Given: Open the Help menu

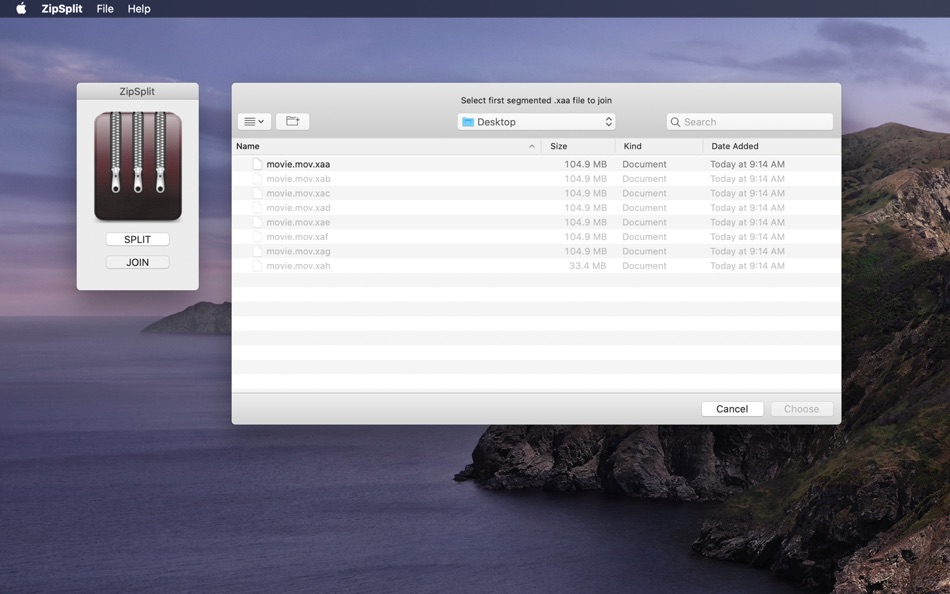Looking at the screenshot, I should (x=139, y=8).
